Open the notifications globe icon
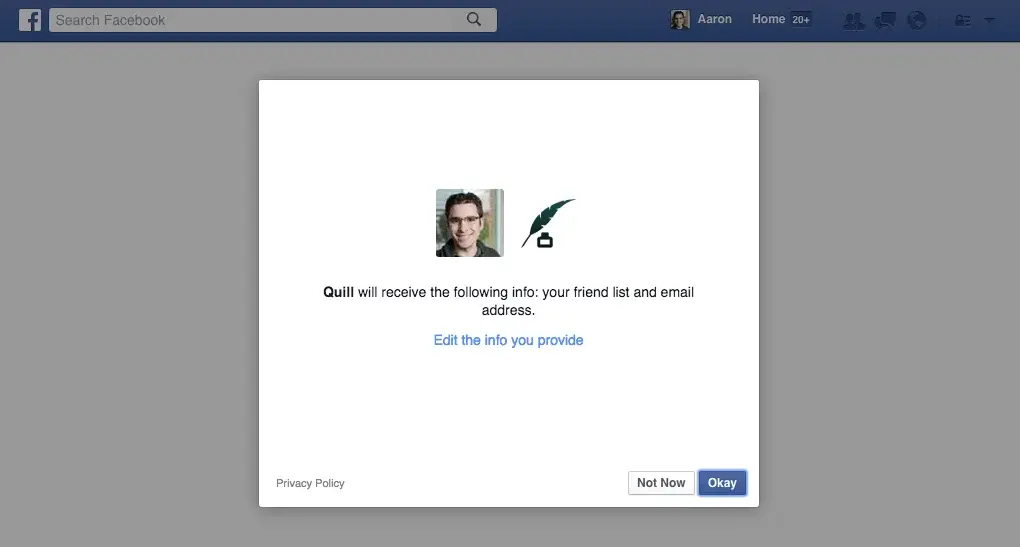The width and height of the screenshot is (1020, 547). (x=916, y=20)
